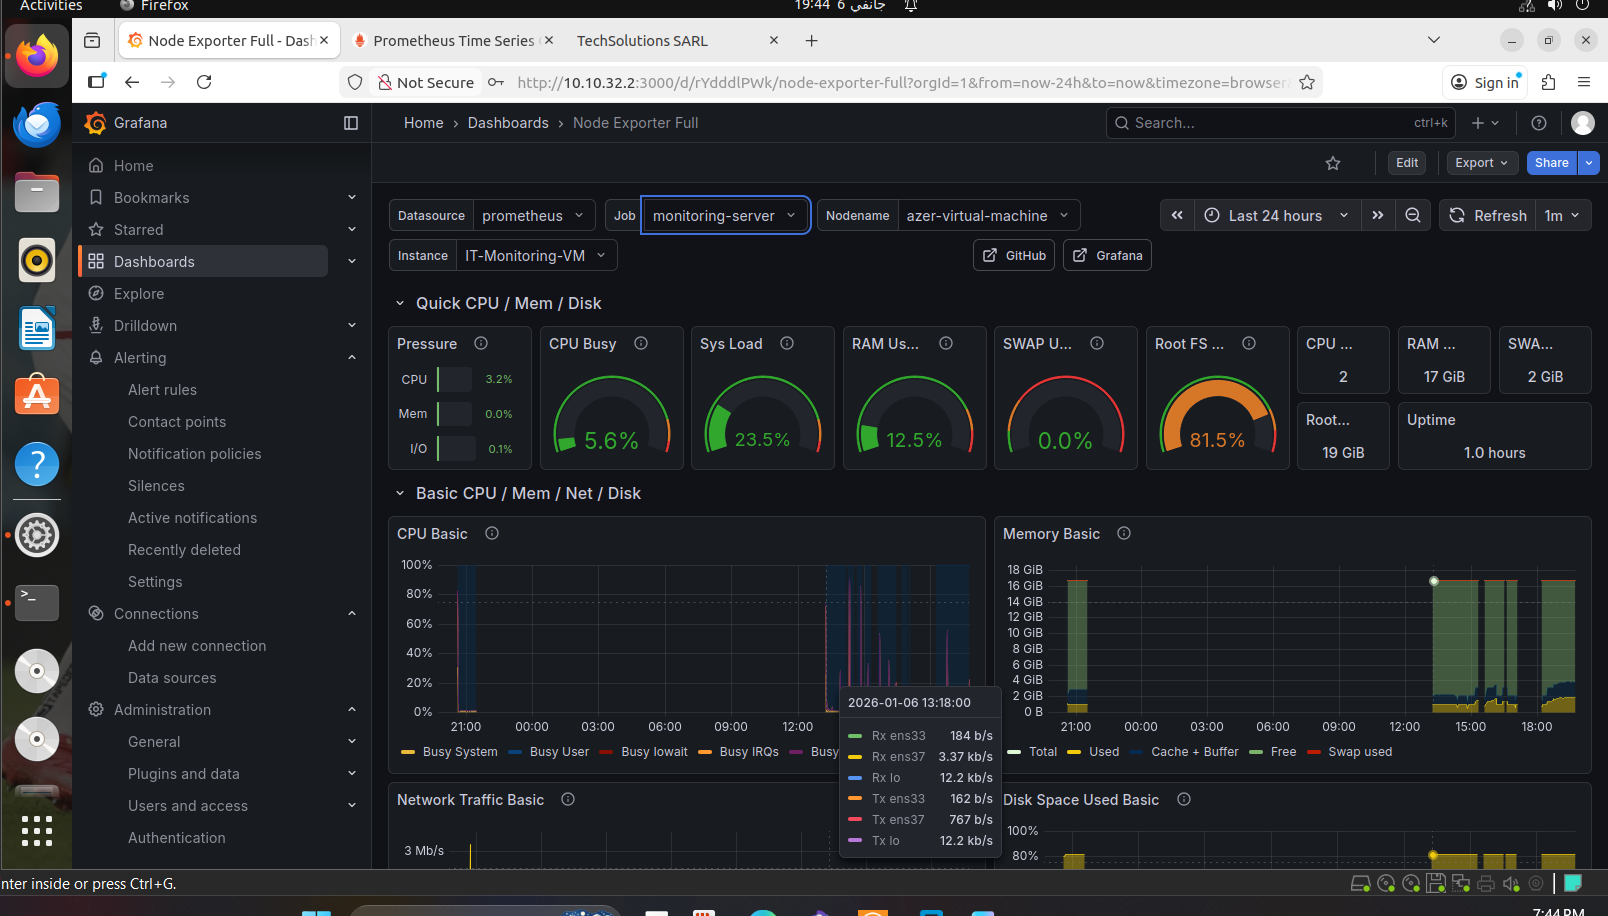1608x916 pixels.
Task: Shift time range backward with double-left arrows
Action: pyautogui.click(x=1177, y=215)
